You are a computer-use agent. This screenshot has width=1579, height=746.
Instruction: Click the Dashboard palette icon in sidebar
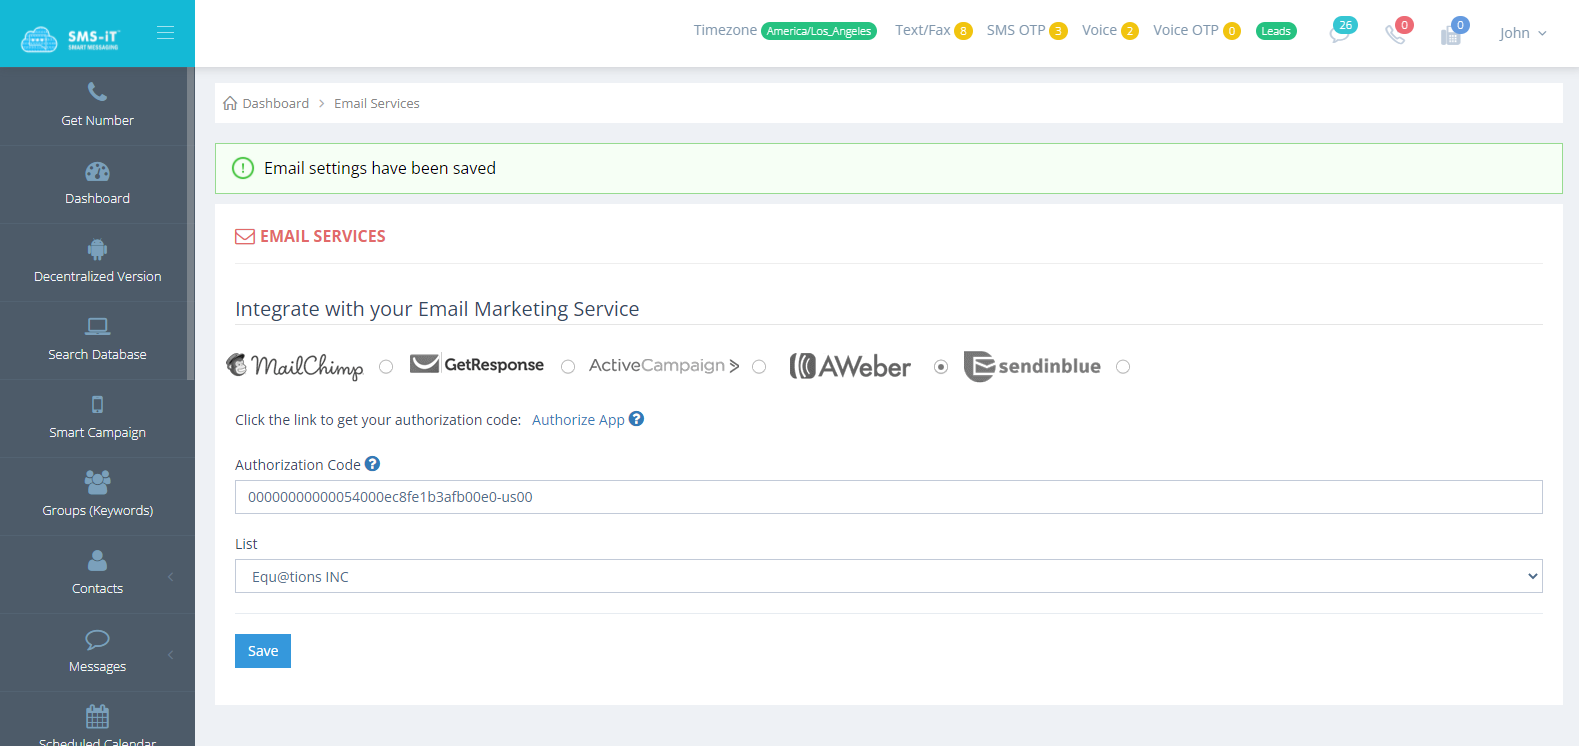coord(97,171)
